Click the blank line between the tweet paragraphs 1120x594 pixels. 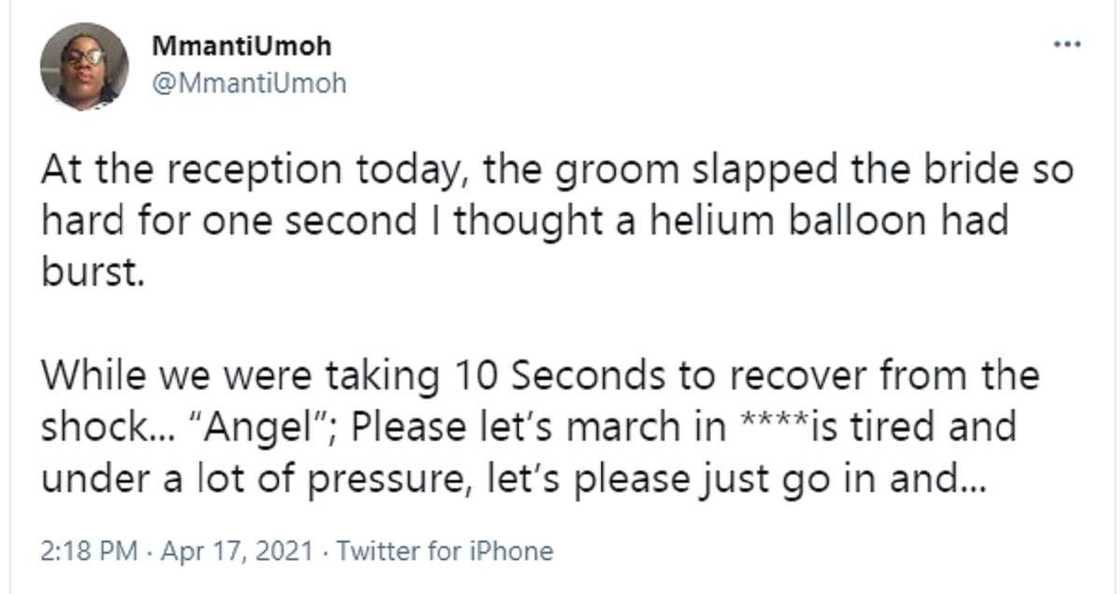[x=540, y=323]
